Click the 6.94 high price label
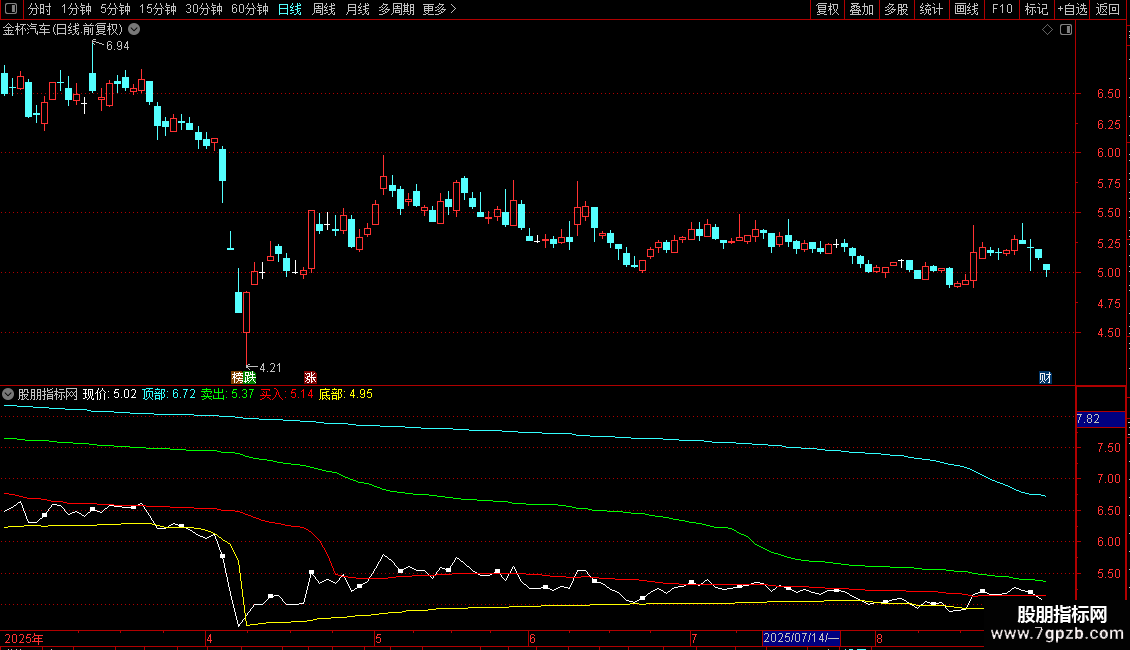 tap(117, 46)
